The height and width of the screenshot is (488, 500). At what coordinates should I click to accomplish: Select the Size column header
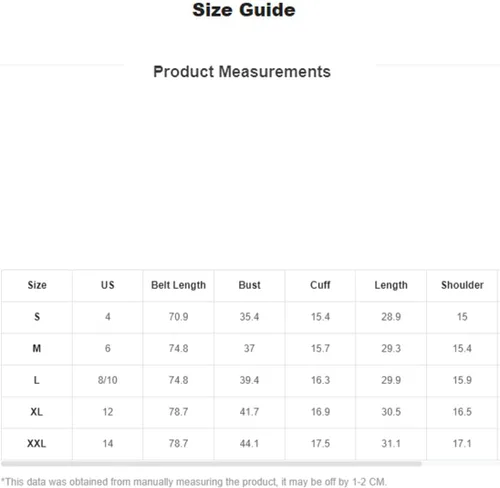click(x=37, y=285)
